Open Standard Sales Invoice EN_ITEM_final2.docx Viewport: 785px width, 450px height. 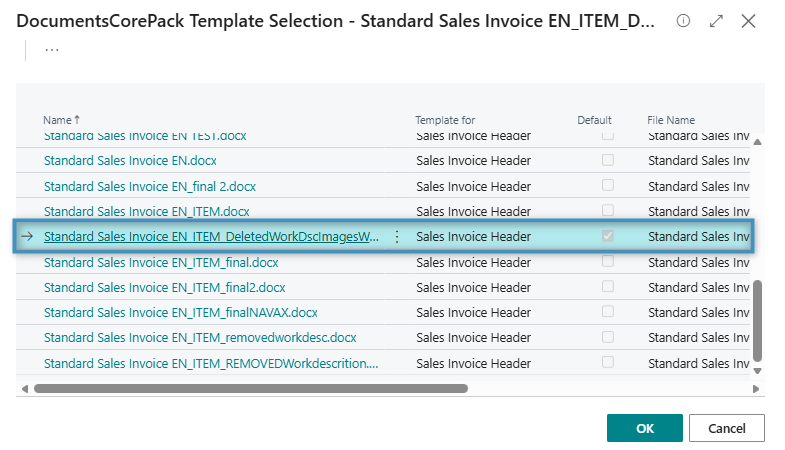pyautogui.click(x=165, y=288)
